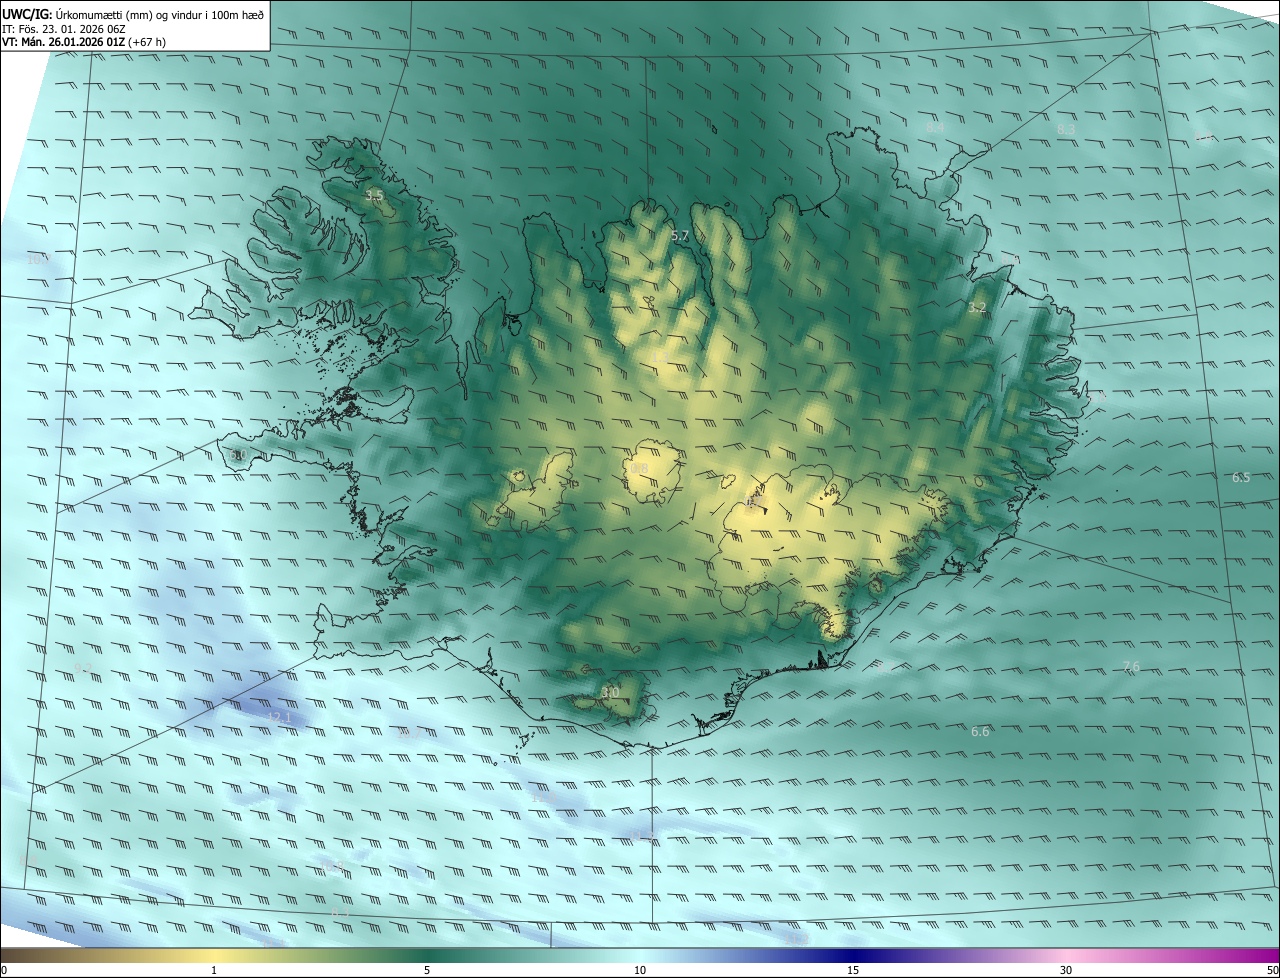The height and width of the screenshot is (978, 1280).
Task: Click the 0.8 value on the central glacier
Action: (639, 469)
